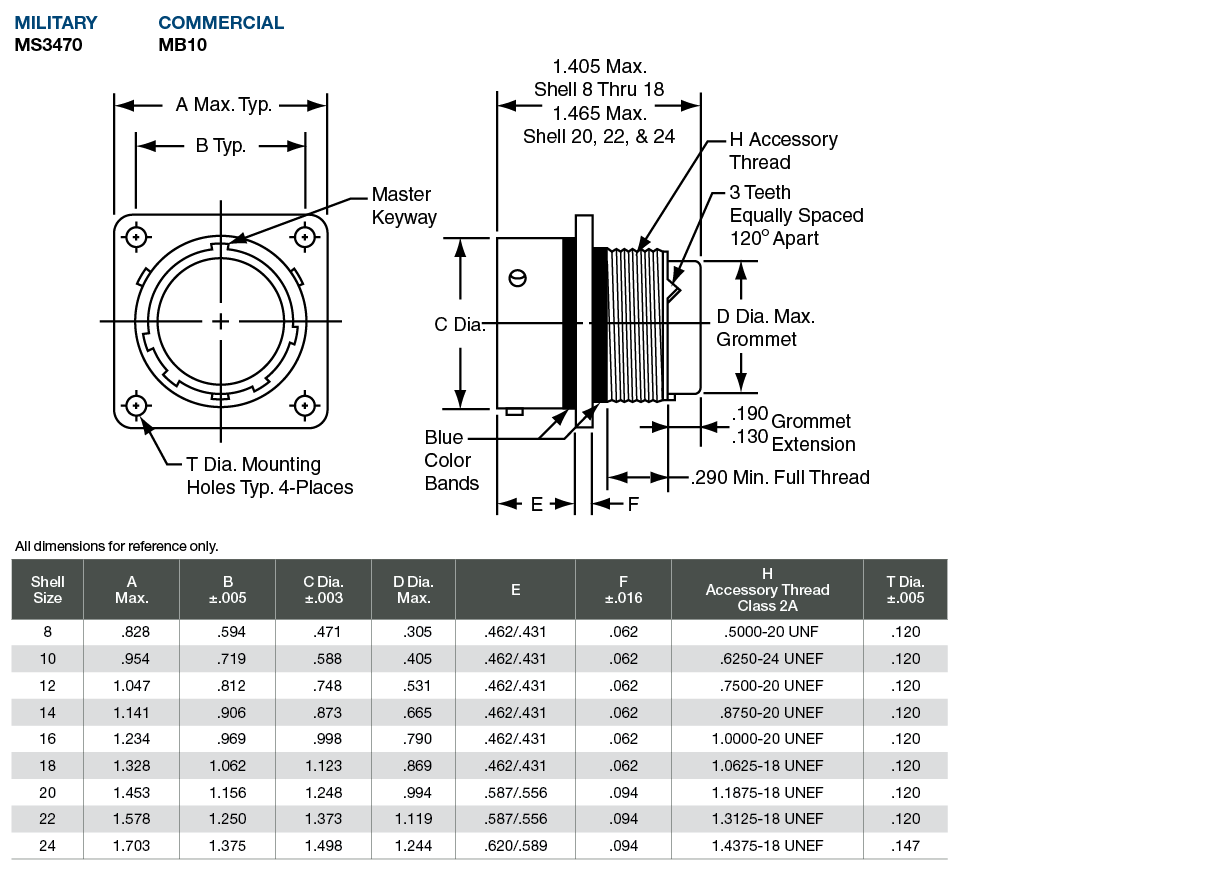1224x883 pixels.
Task: Click the 'Grommet Extension' label
Action: click(813, 433)
